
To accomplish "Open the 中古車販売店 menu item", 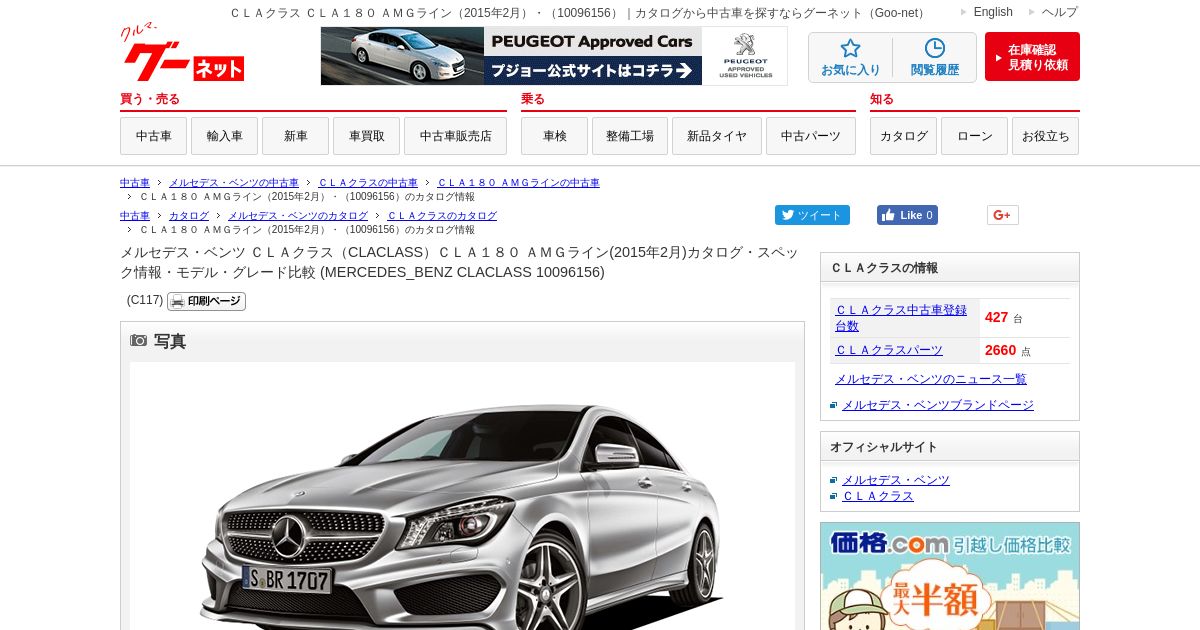I will point(455,136).
